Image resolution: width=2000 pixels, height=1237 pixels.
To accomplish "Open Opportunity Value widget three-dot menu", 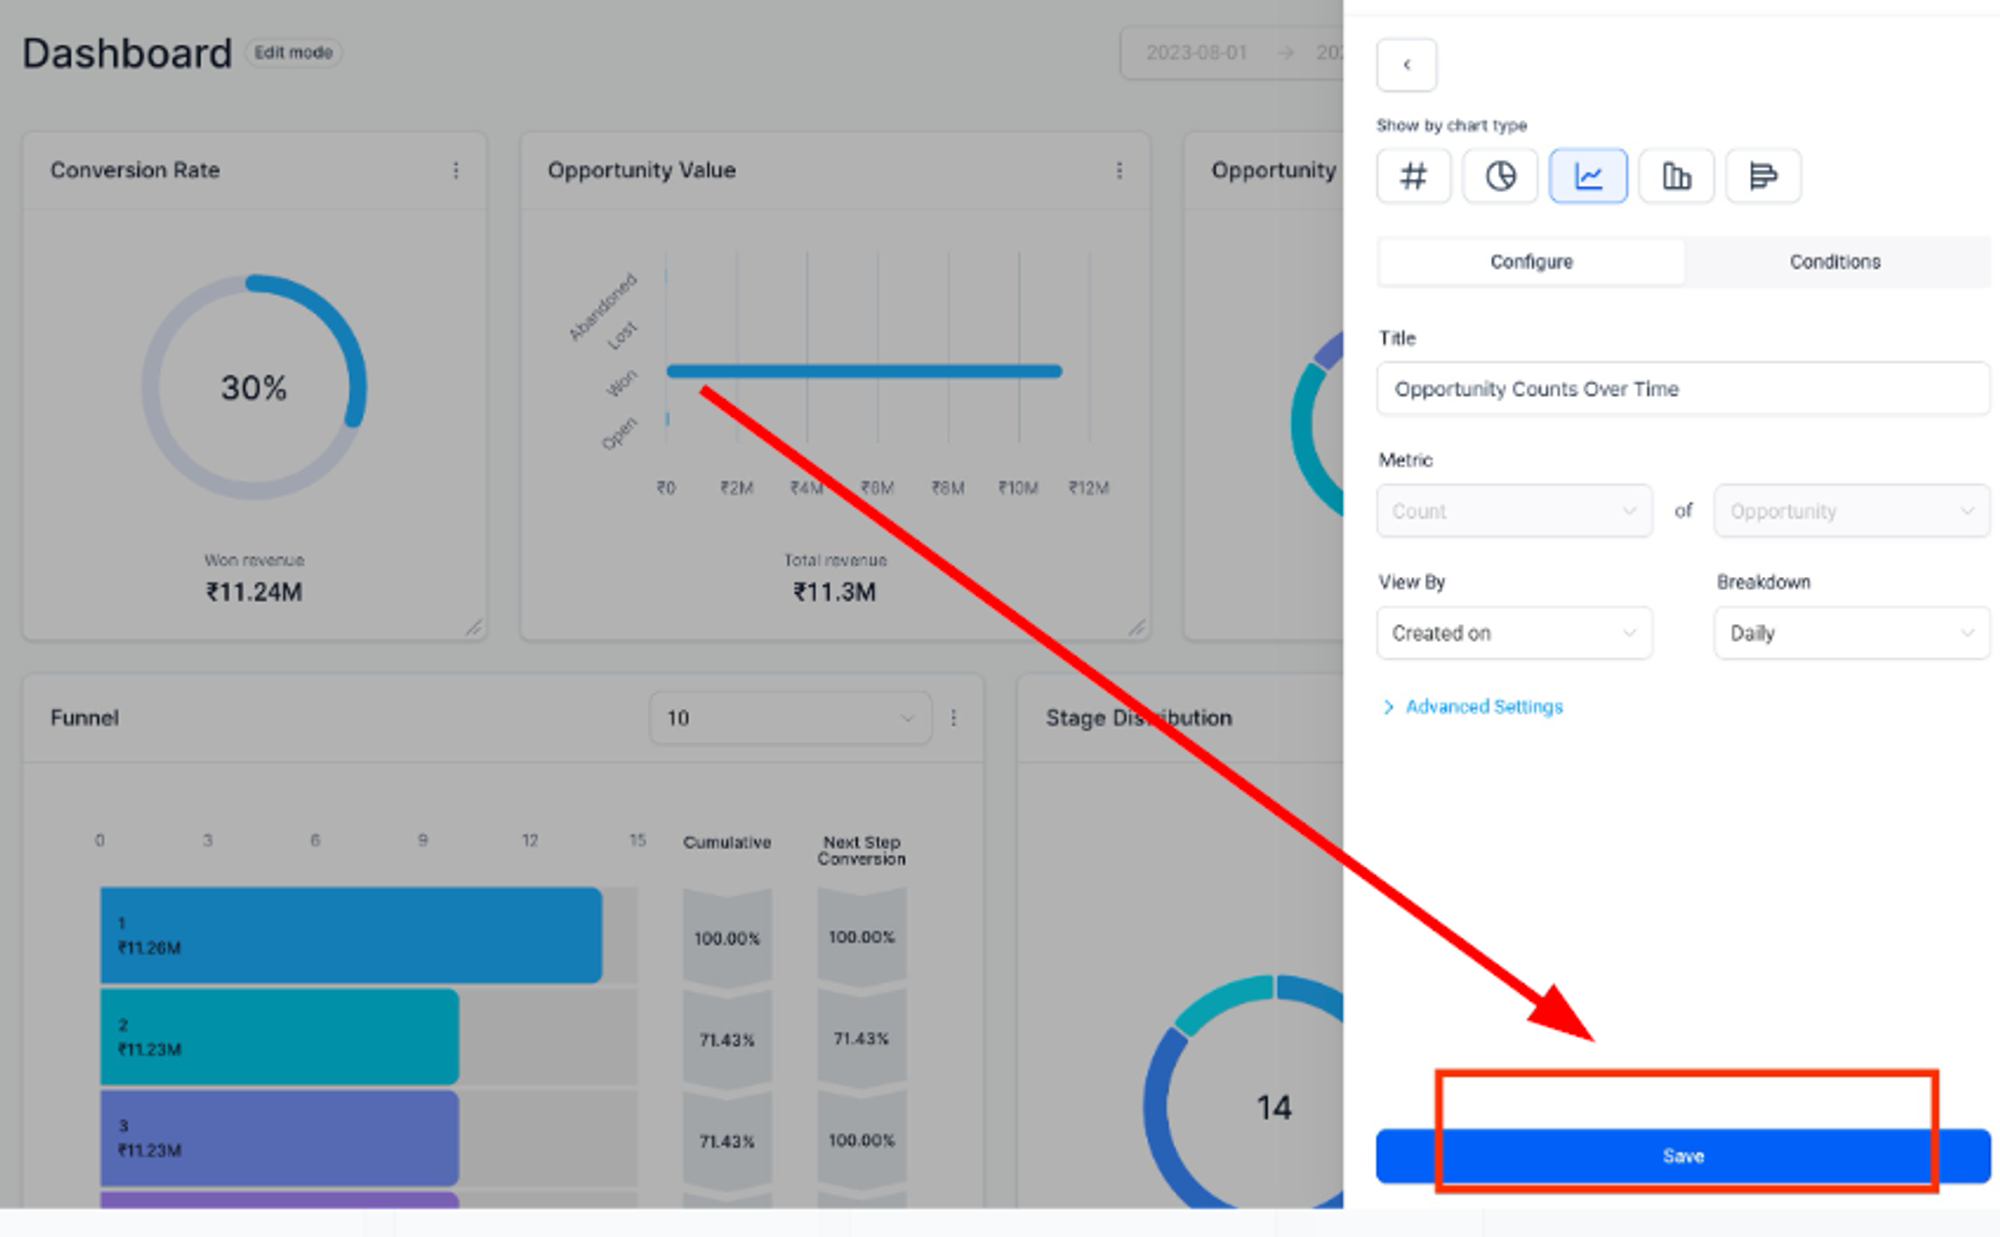I will (1119, 171).
